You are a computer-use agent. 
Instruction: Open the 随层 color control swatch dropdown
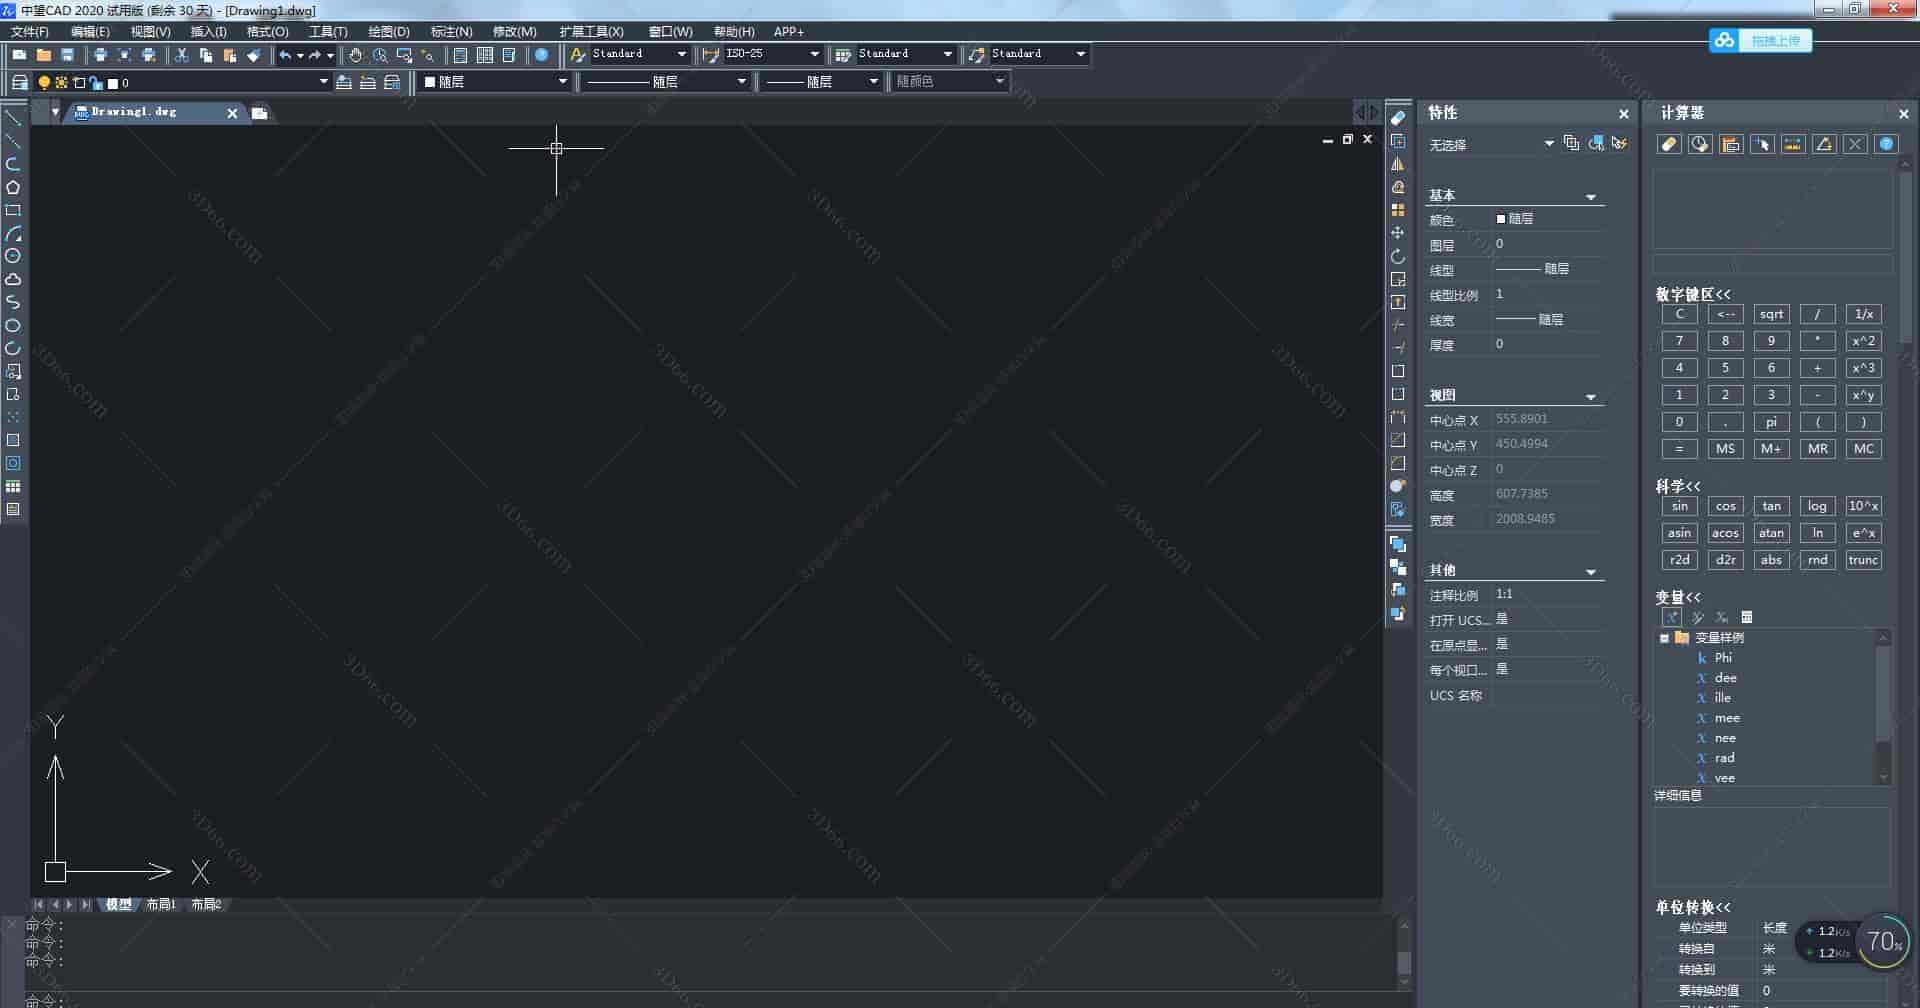click(562, 82)
